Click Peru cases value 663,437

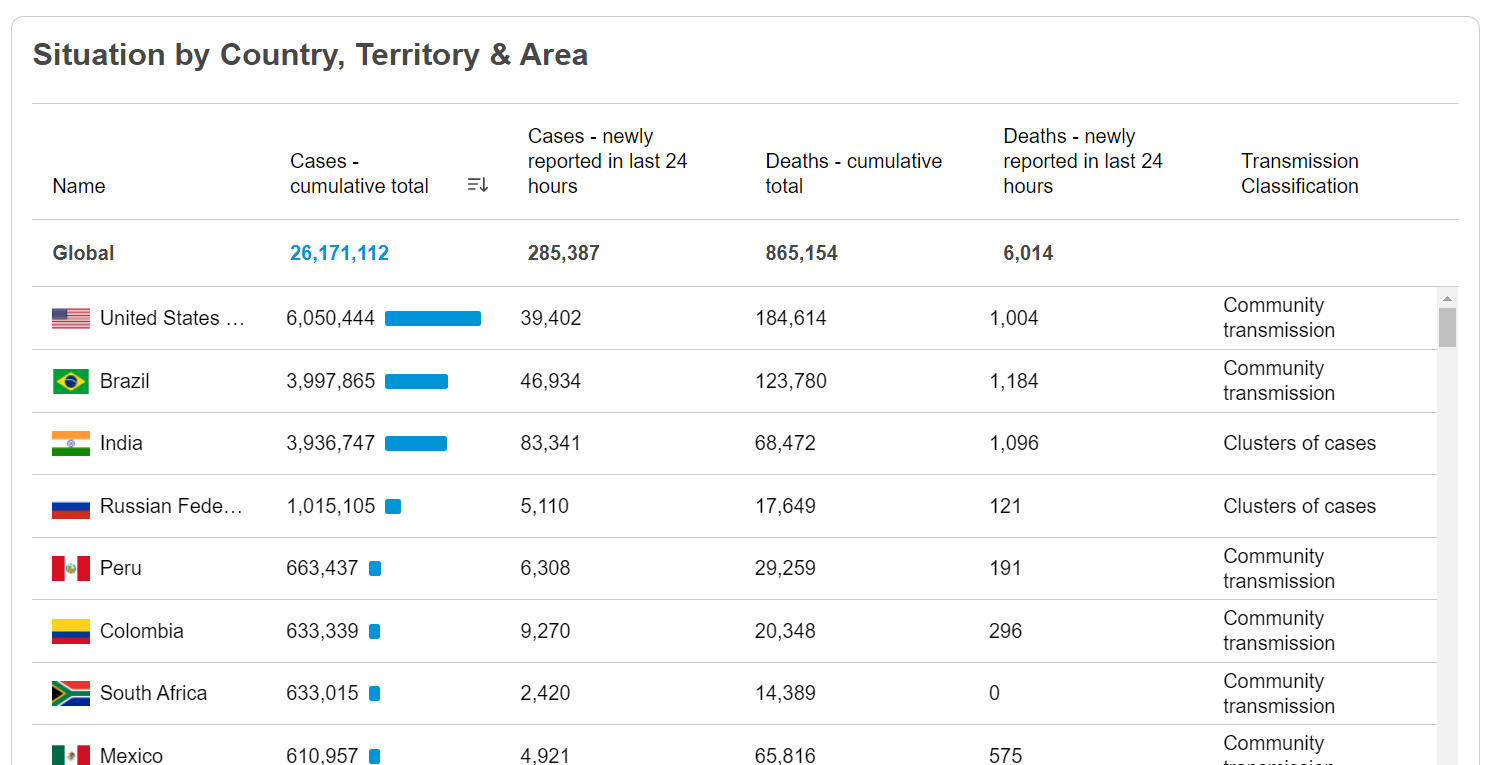322,568
